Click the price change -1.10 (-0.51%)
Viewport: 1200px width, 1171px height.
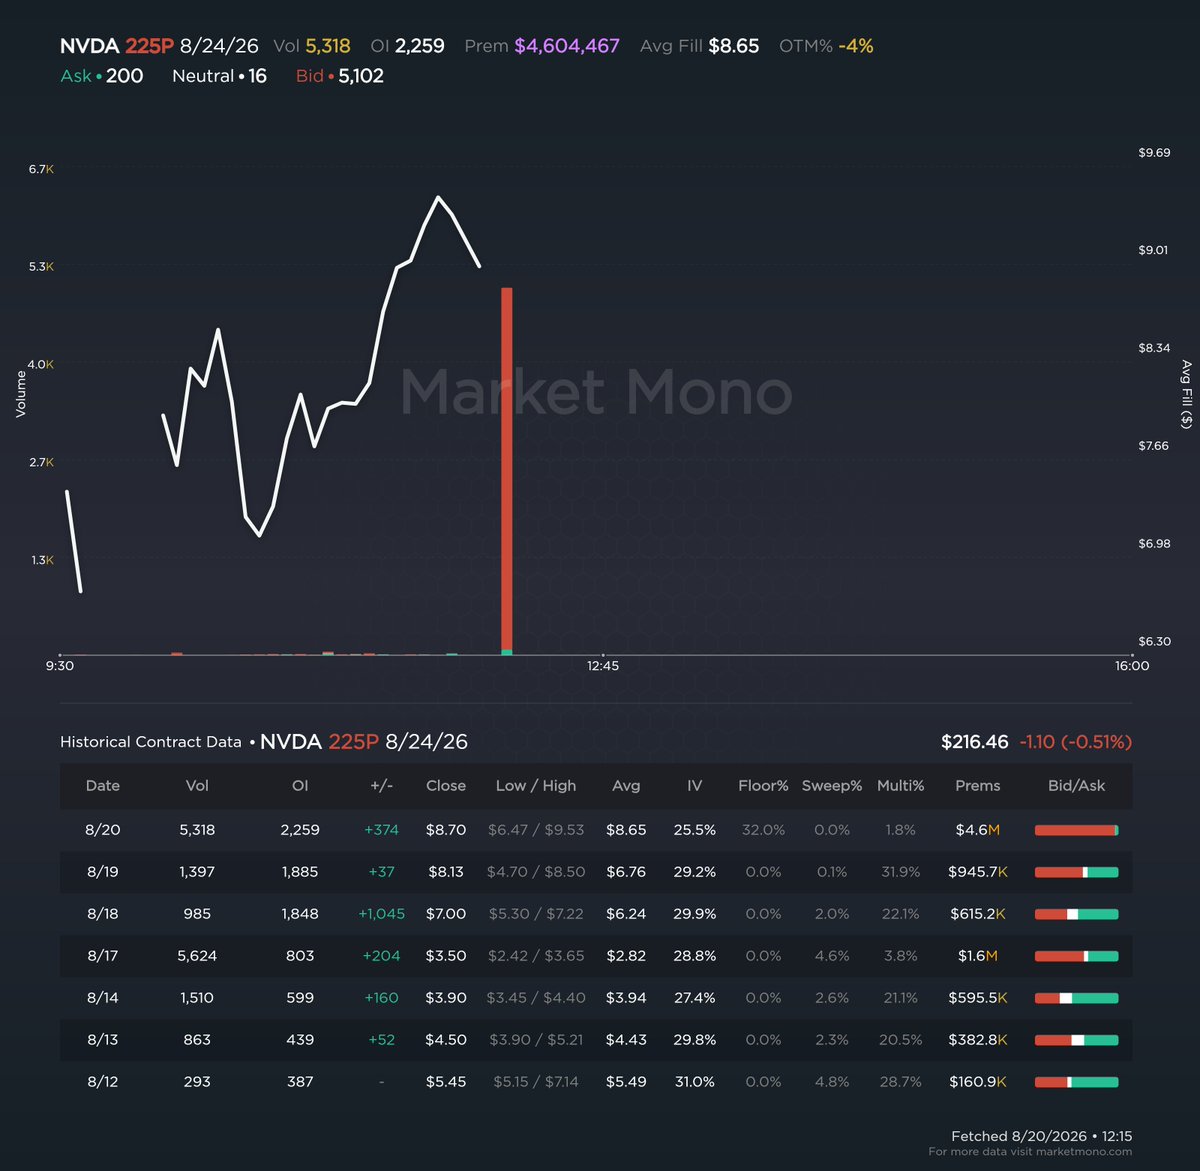[x=1076, y=742]
